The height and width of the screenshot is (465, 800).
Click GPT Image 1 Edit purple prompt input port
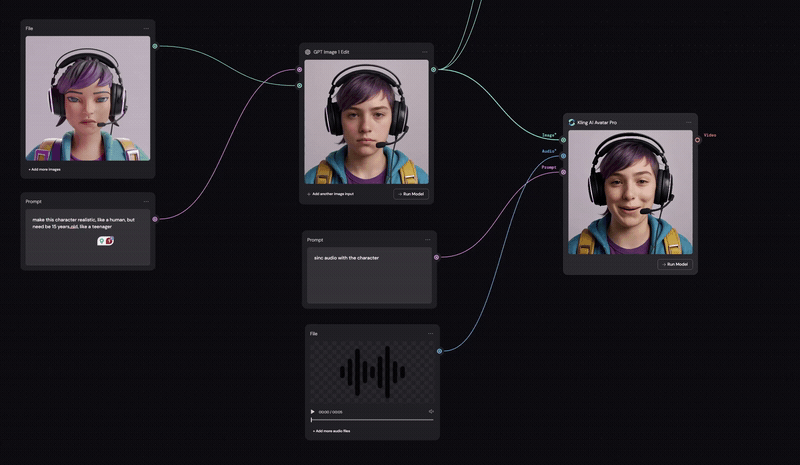click(299, 70)
